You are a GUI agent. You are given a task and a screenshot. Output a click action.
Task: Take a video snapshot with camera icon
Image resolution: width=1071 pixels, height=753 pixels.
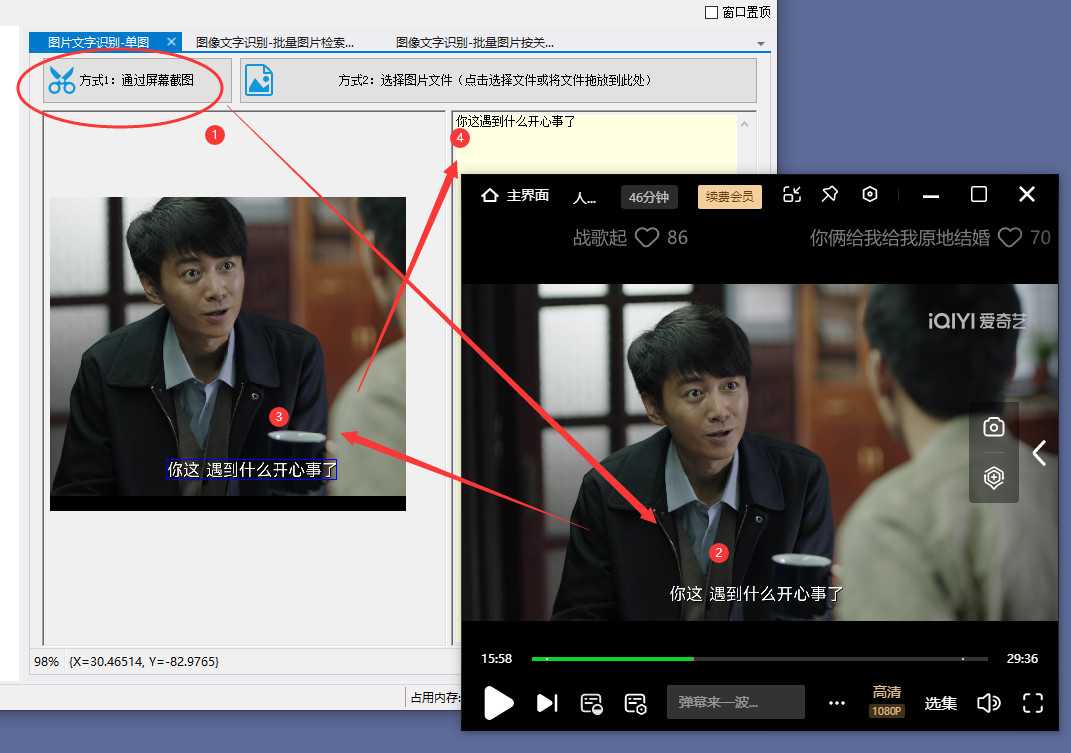click(993, 428)
